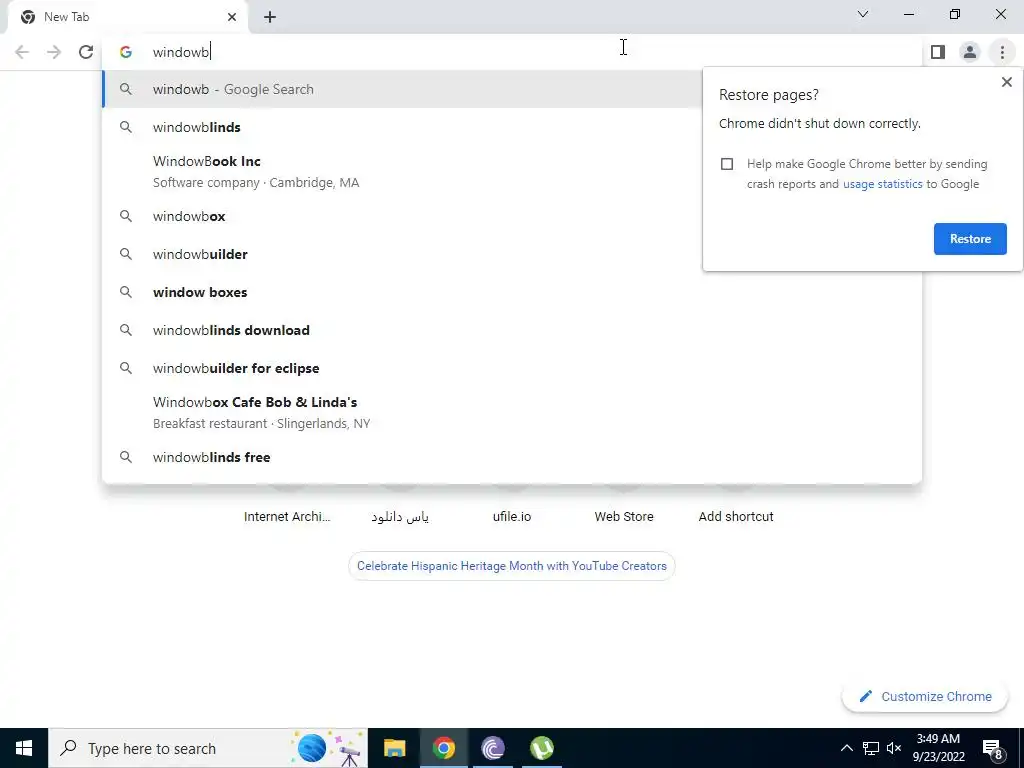
Task: Select 'windowblinds download' suggestion
Action: (512, 330)
